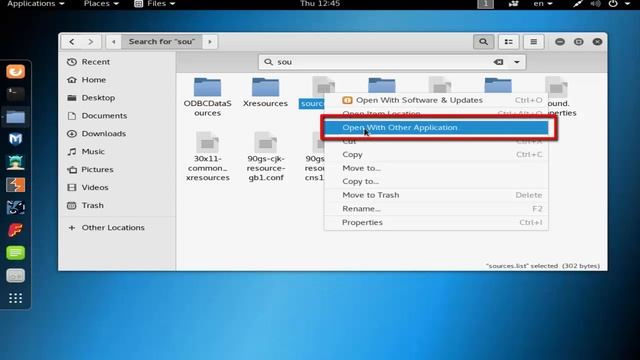Launch the Armitage character dock icon
Image resolution: width=640 pixels, height=360 pixels.
[x=16, y=162]
